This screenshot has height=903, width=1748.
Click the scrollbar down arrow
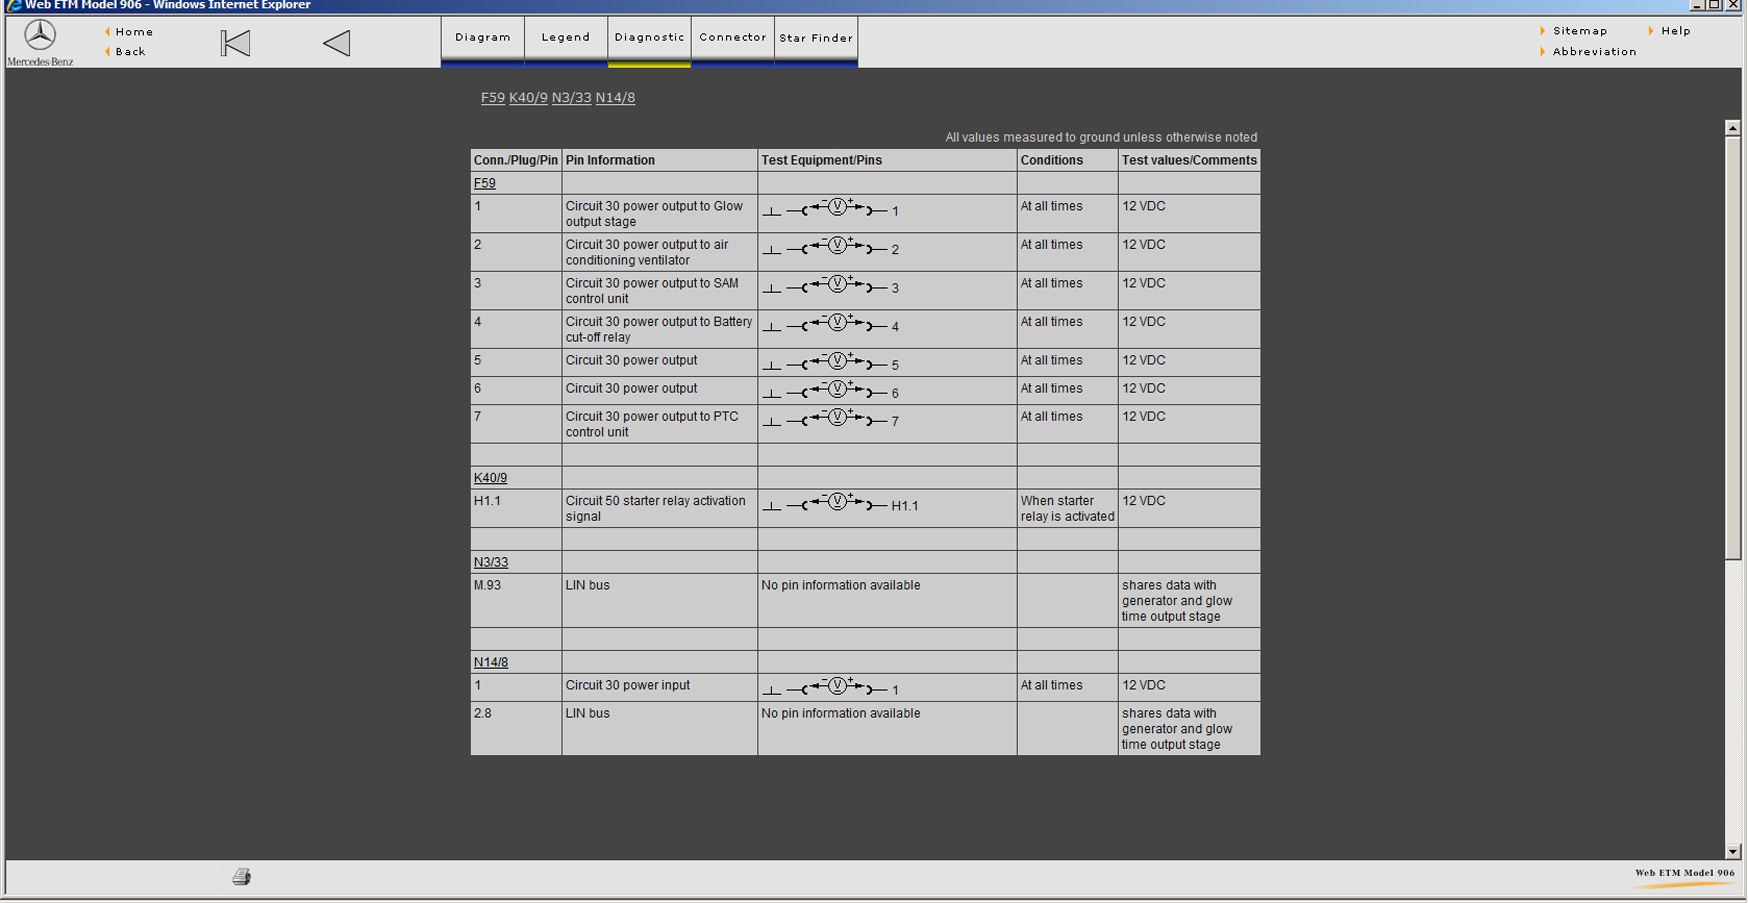pyautogui.click(x=1733, y=852)
